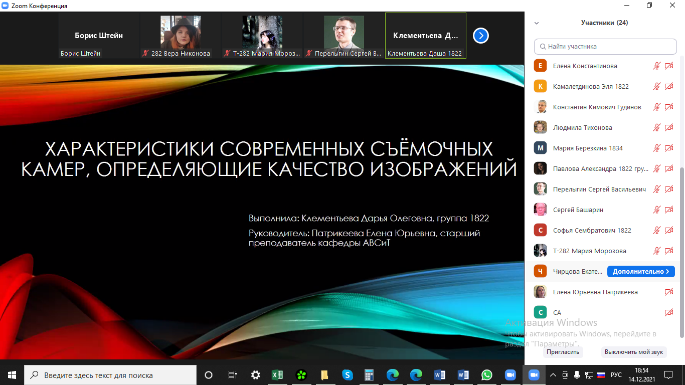The width and height of the screenshot is (685, 385).
Task: Click the next participants arrow in video strip
Action: tap(481, 36)
